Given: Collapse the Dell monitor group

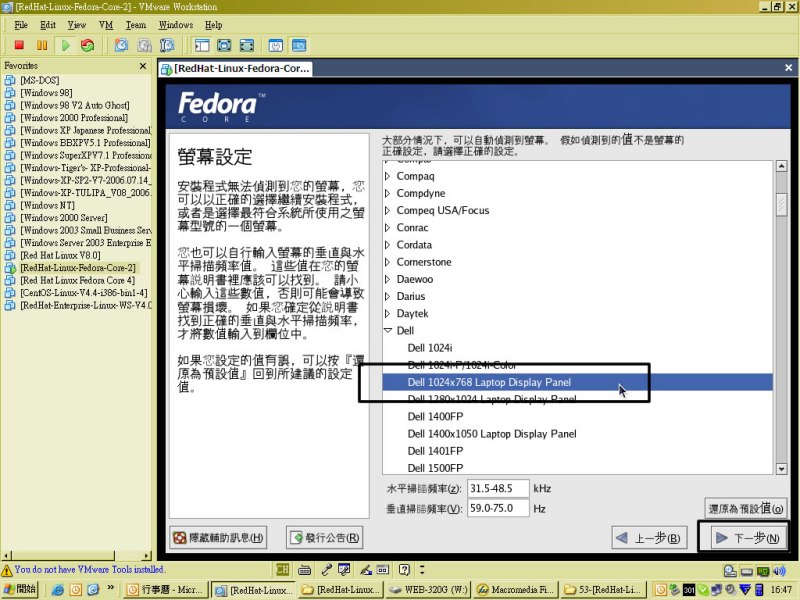Looking at the screenshot, I should coord(388,331).
